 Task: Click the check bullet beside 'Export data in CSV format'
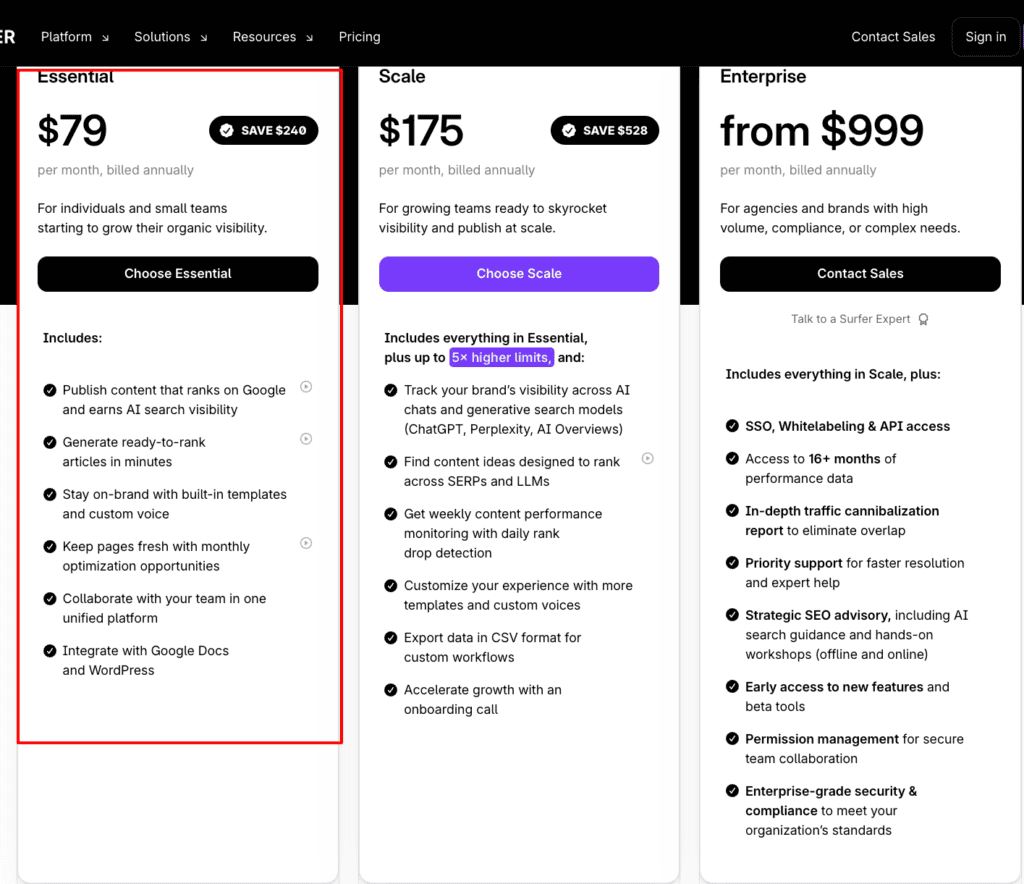(390, 638)
